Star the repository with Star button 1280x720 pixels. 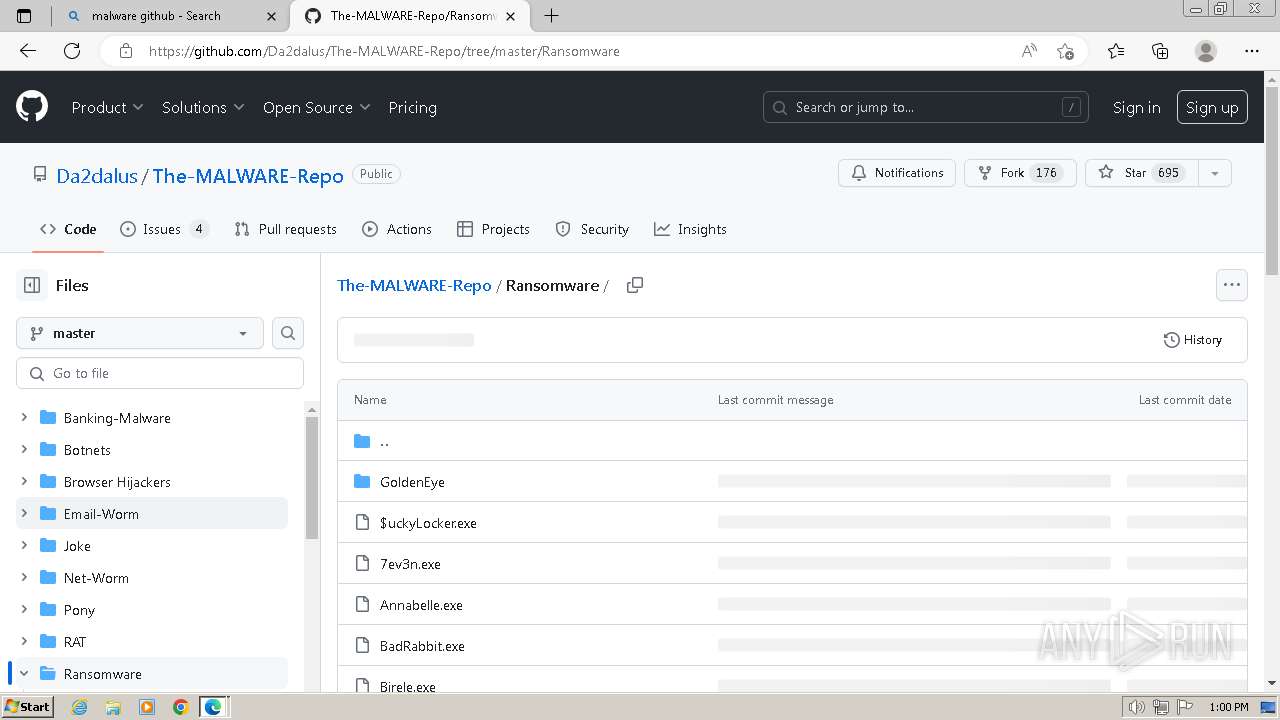point(1141,173)
